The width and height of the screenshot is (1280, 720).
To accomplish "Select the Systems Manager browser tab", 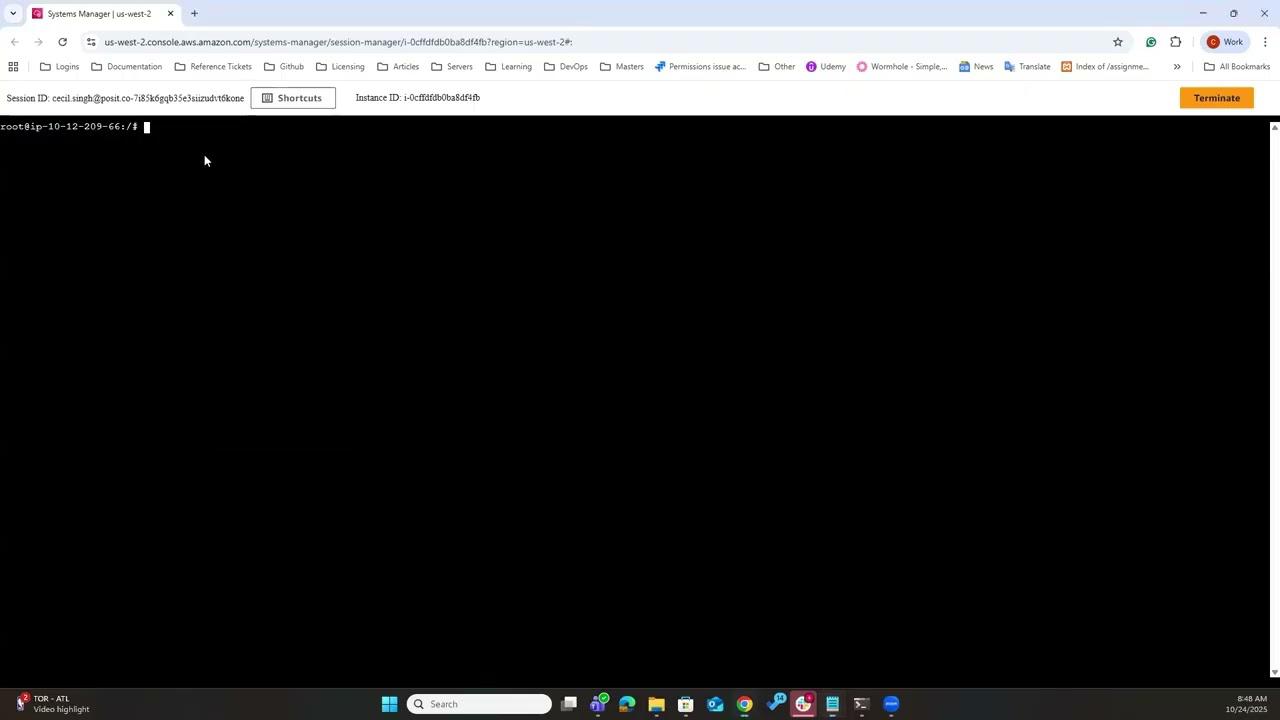I will click(x=99, y=13).
